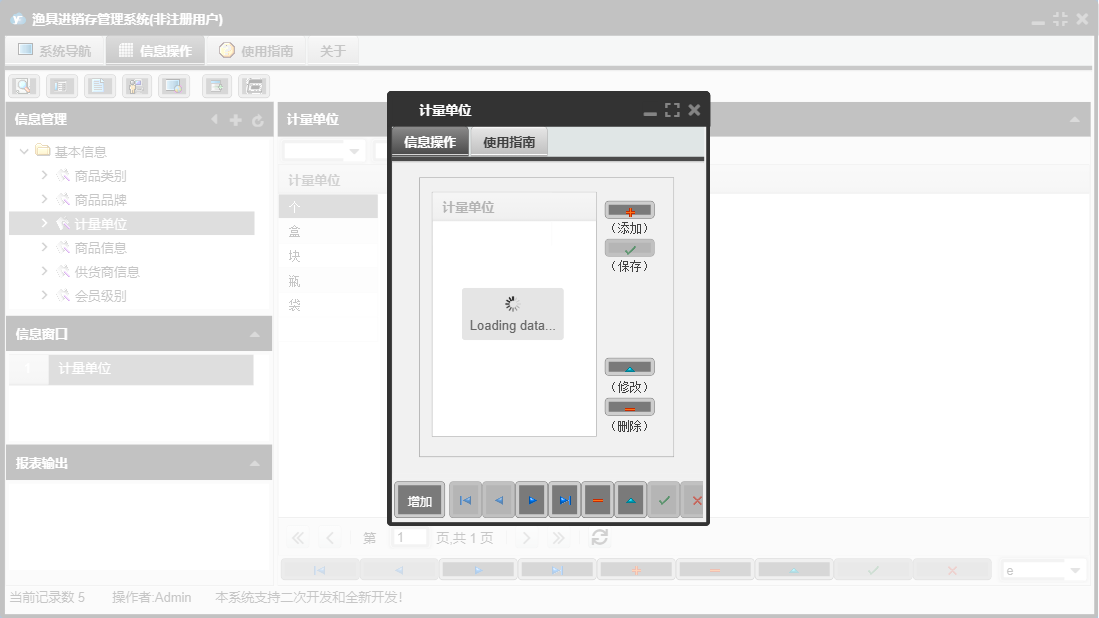Image resolution: width=1099 pixels, height=618 pixels.
Task: Jump to first record in the 计量单位 dialog
Action: point(465,499)
